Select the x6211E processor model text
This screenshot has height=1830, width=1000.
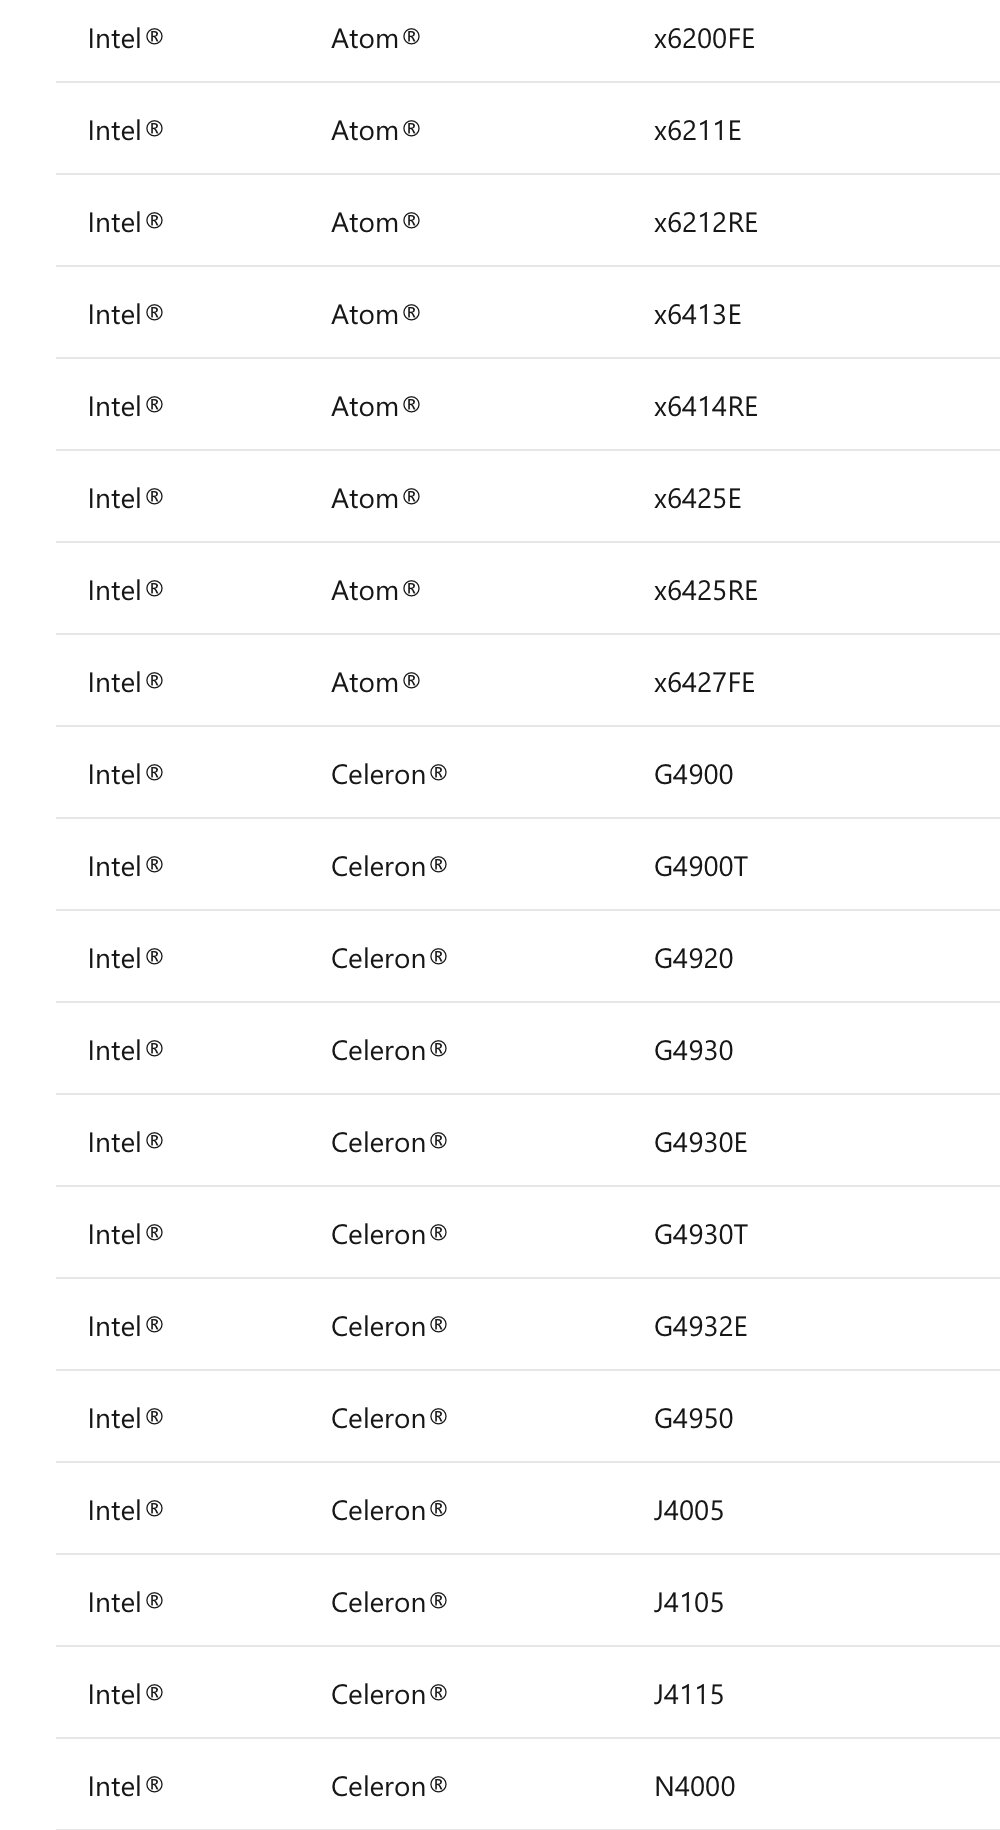tap(697, 131)
